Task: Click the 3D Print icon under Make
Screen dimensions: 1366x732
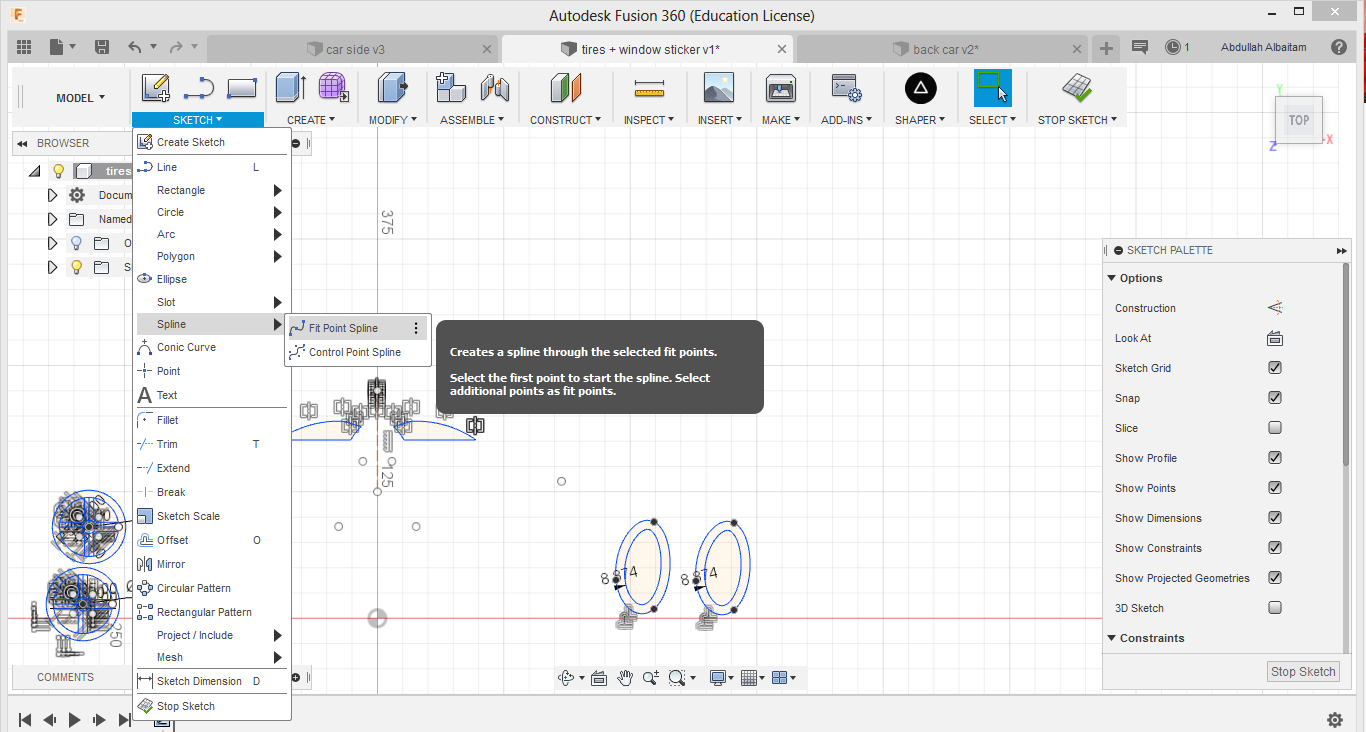Action: point(780,88)
